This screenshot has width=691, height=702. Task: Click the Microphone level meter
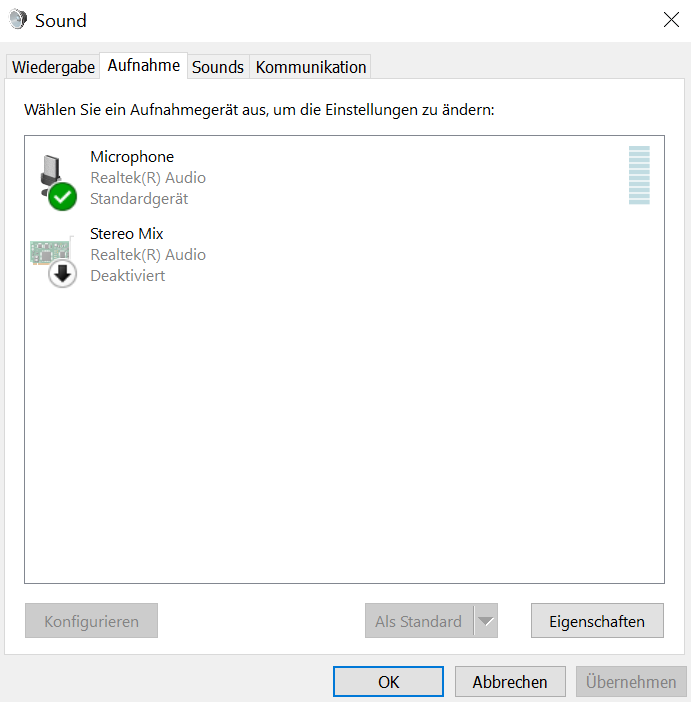click(x=639, y=175)
